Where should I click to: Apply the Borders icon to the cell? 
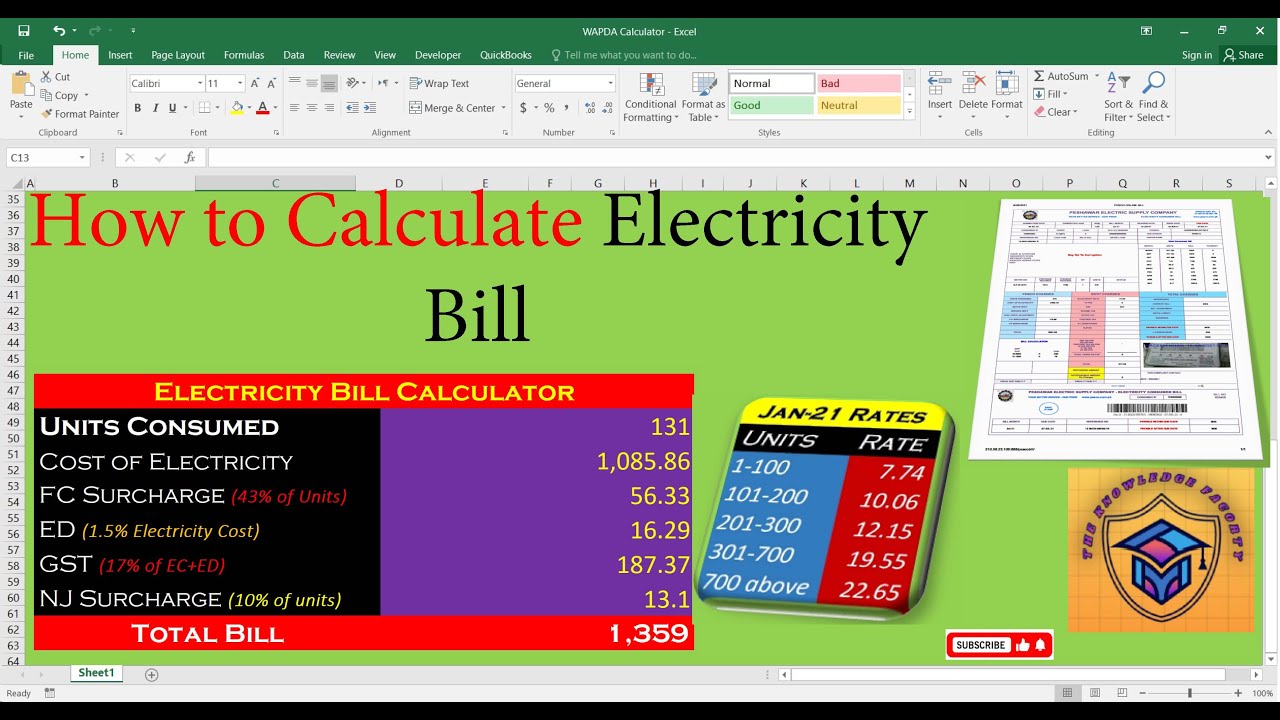[x=204, y=108]
